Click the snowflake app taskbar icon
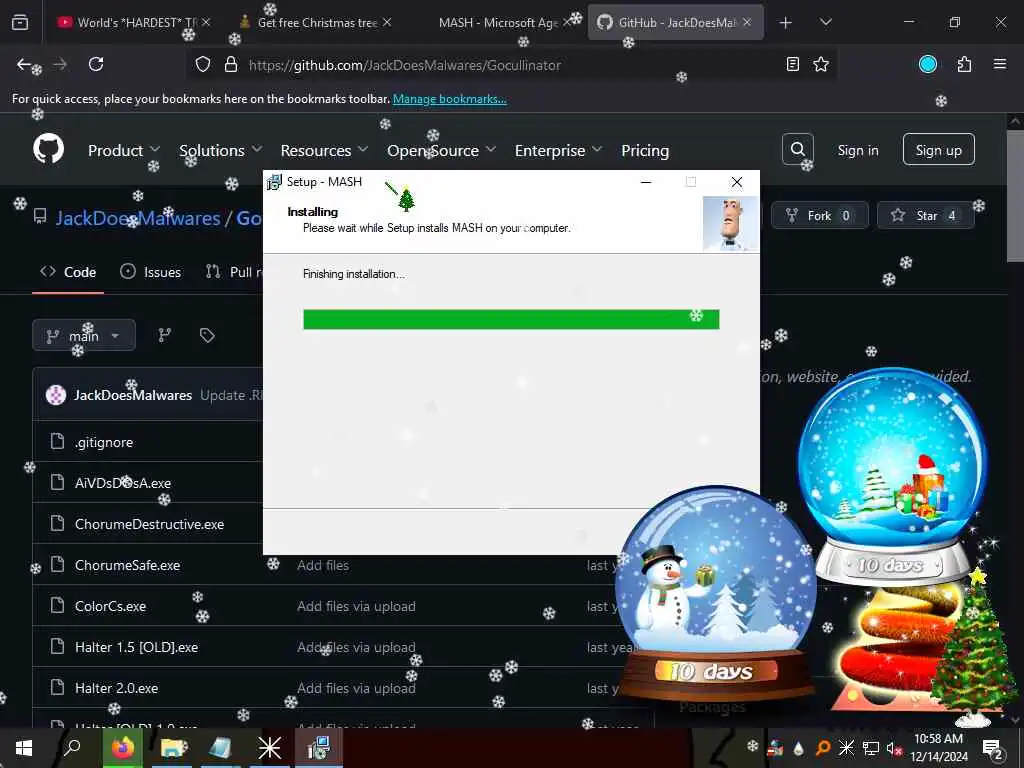The width and height of the screenshot is (1024, 768). coord(269,748)
